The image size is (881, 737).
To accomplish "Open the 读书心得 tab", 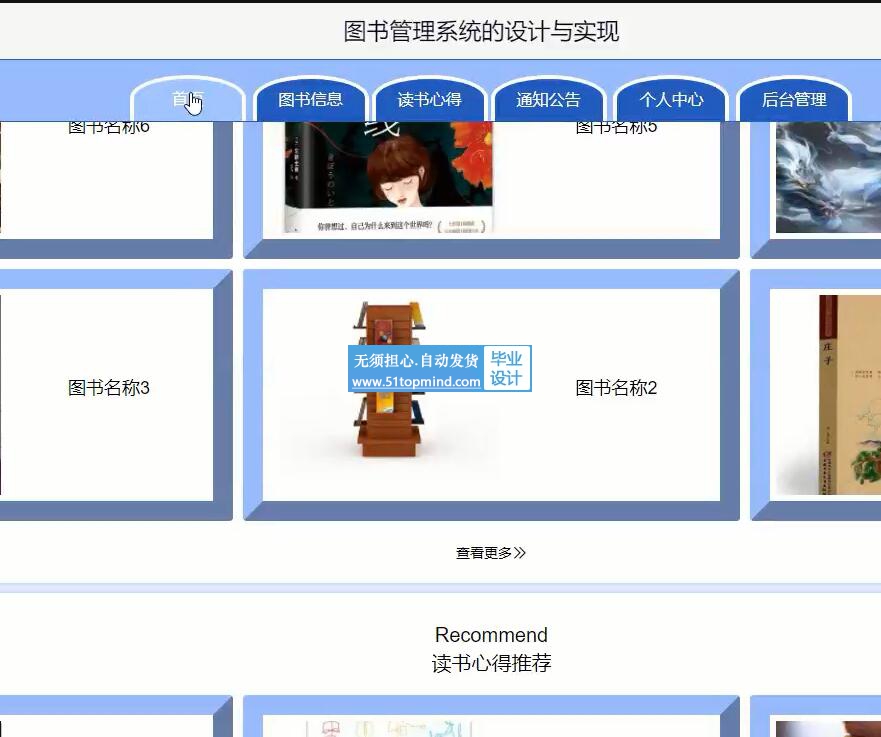I will 429,99.
